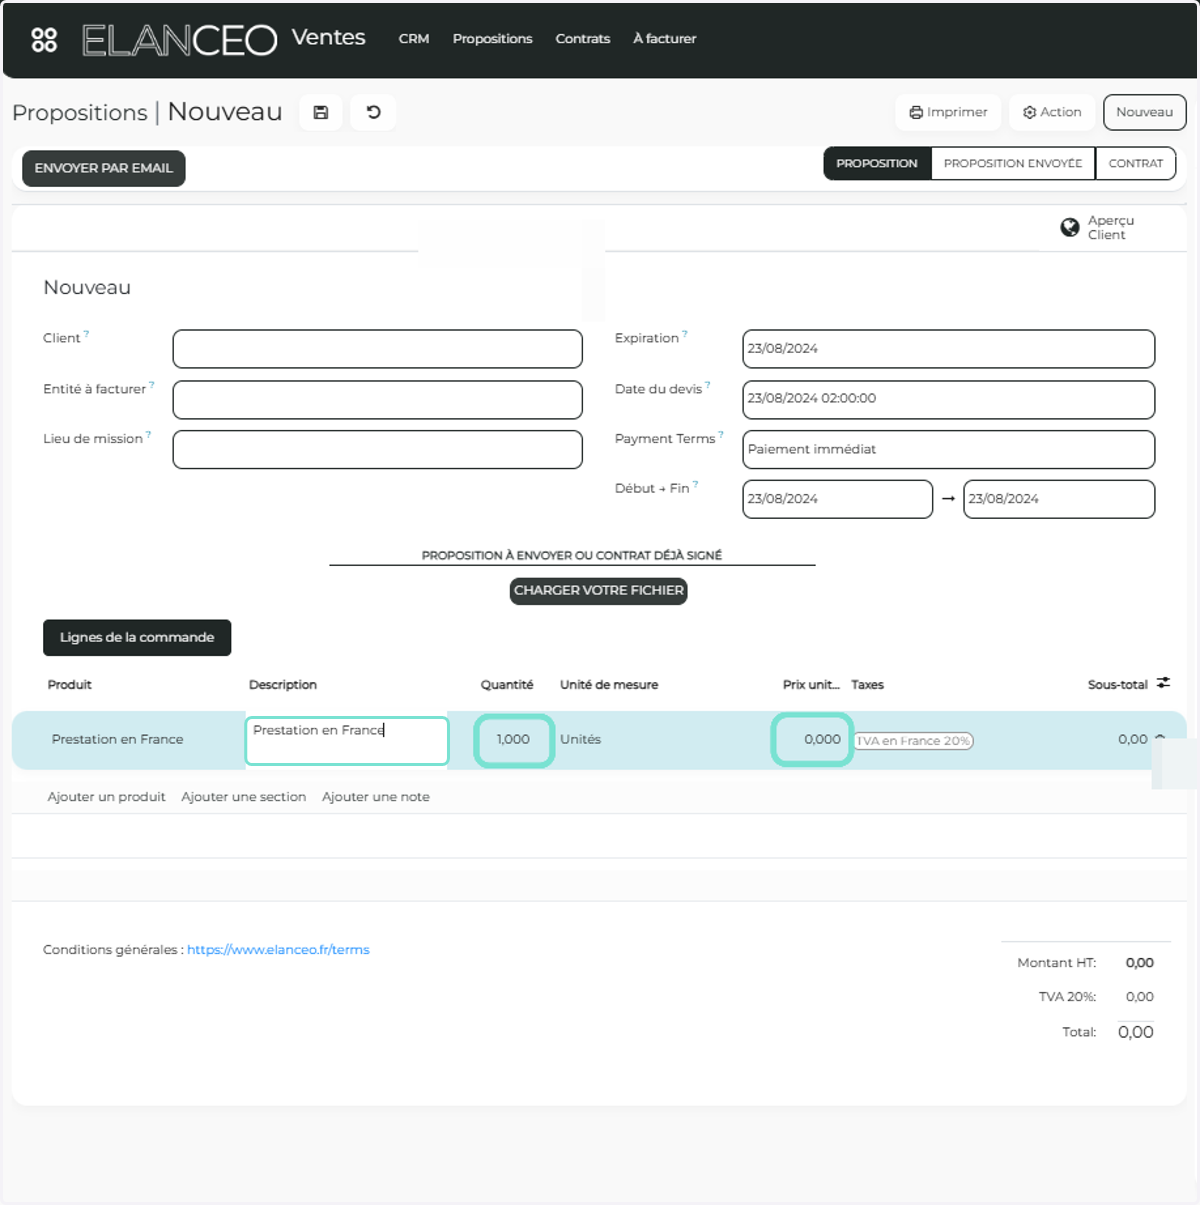
Task: Open the Action gear menu
Action: (x=1052, y=112)
